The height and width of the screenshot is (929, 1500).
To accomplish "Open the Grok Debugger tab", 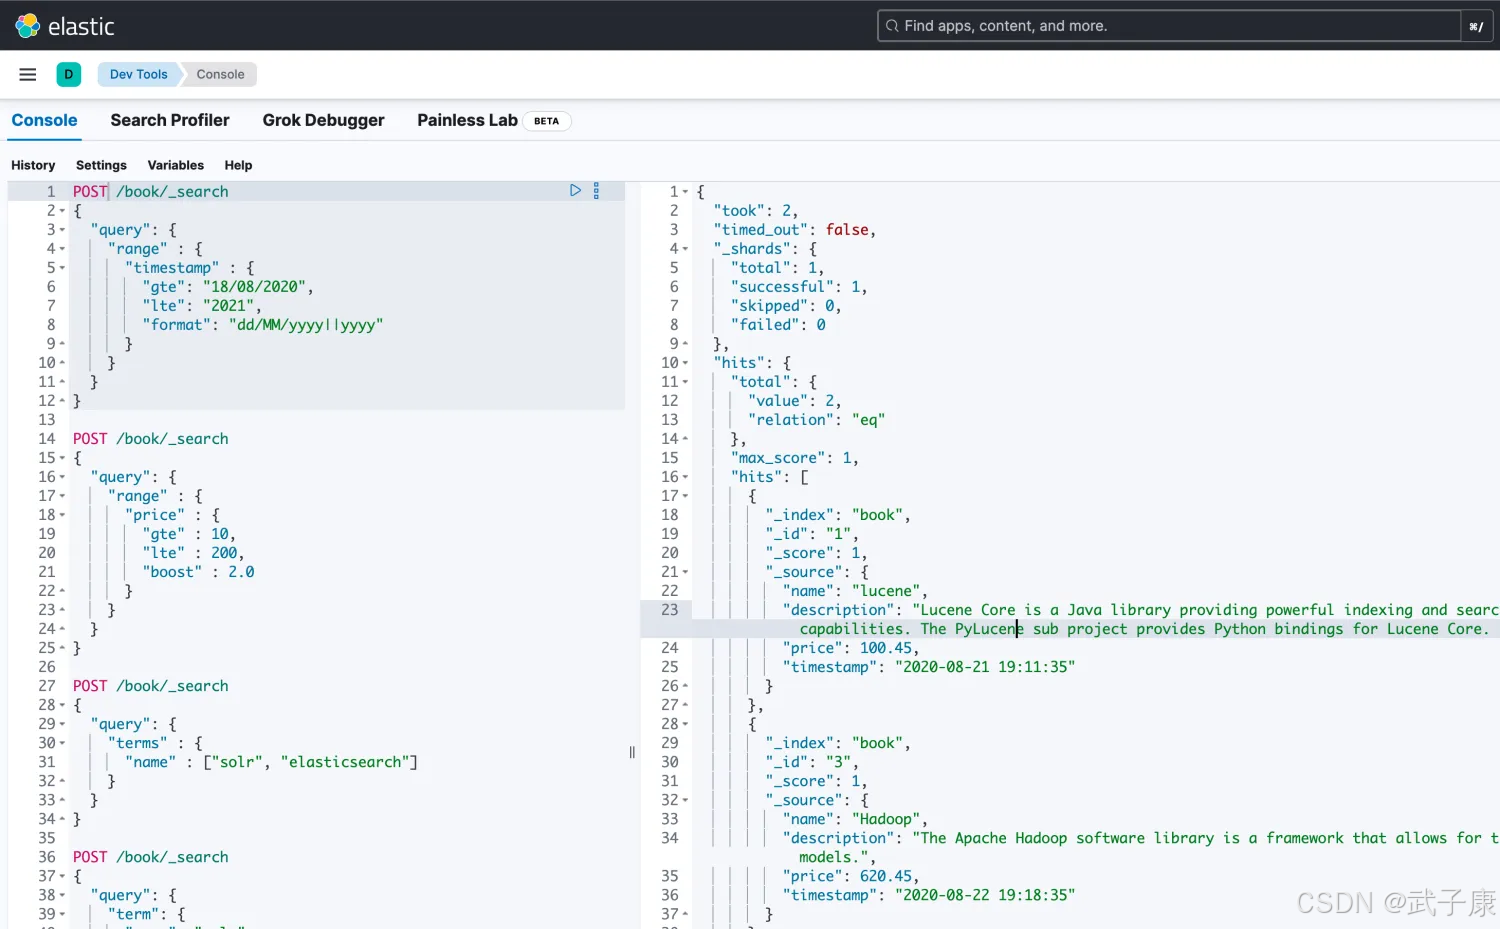I will (323, 120).
